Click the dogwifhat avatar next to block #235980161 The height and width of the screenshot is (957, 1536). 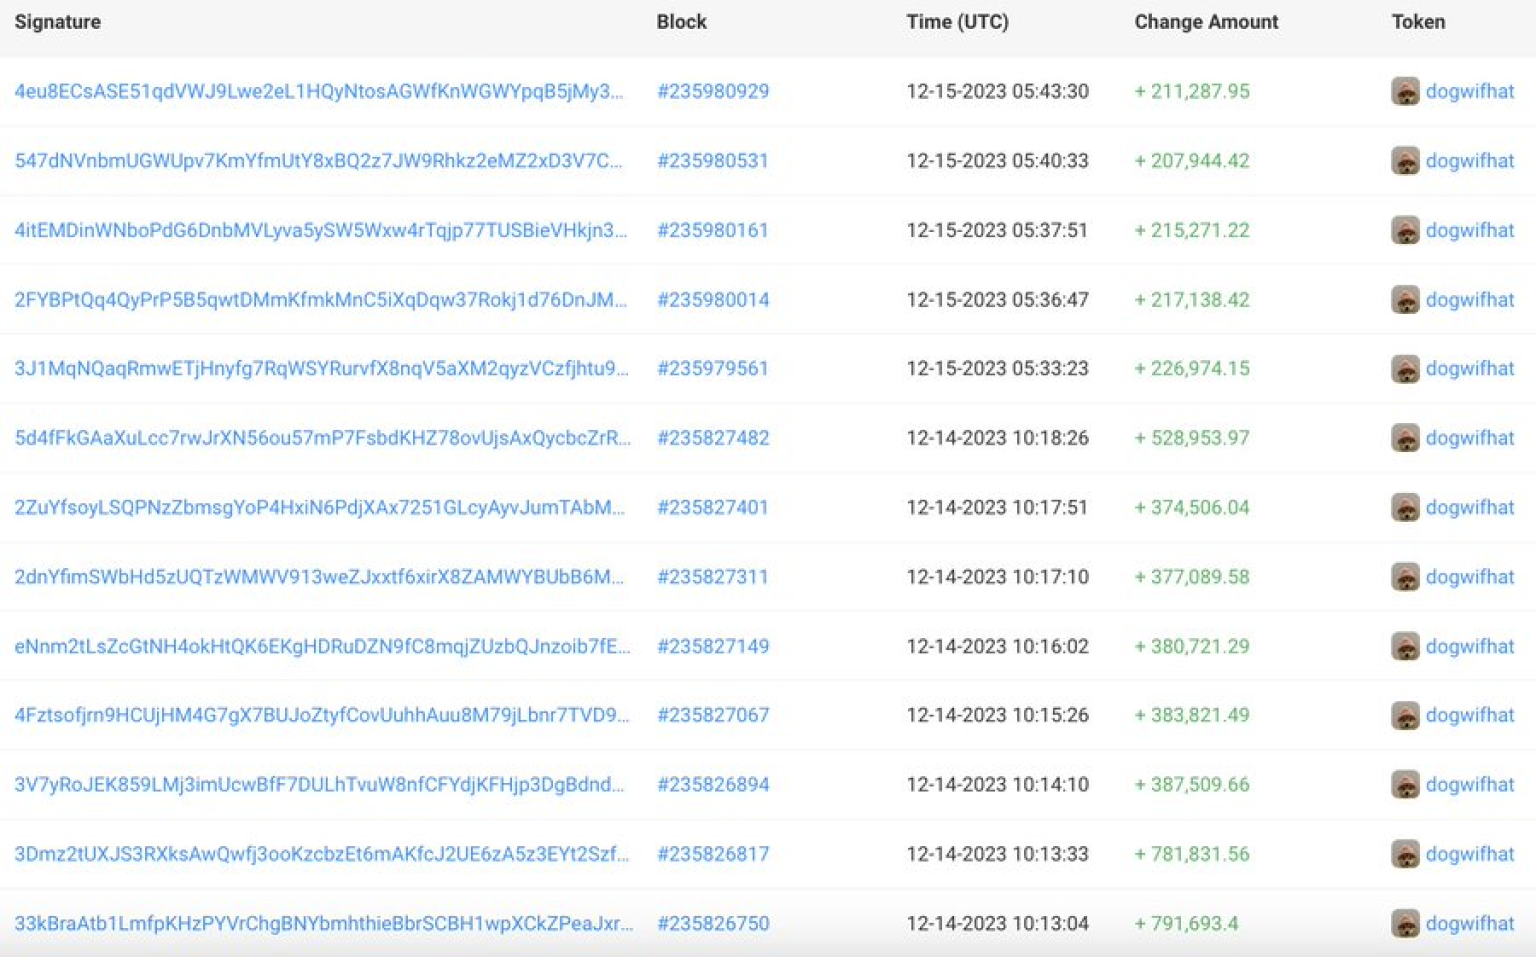[x=1407, y=230]
